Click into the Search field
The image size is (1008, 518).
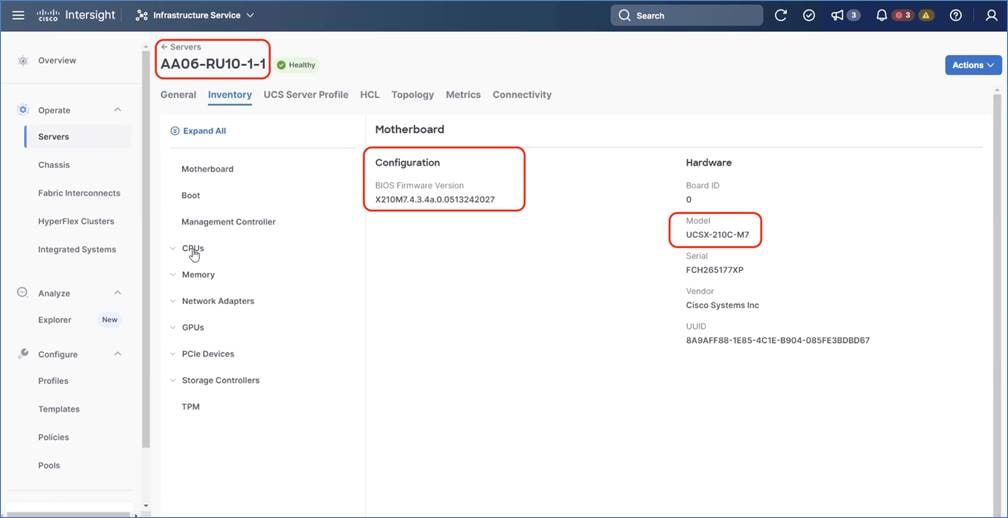click(687, 15)
